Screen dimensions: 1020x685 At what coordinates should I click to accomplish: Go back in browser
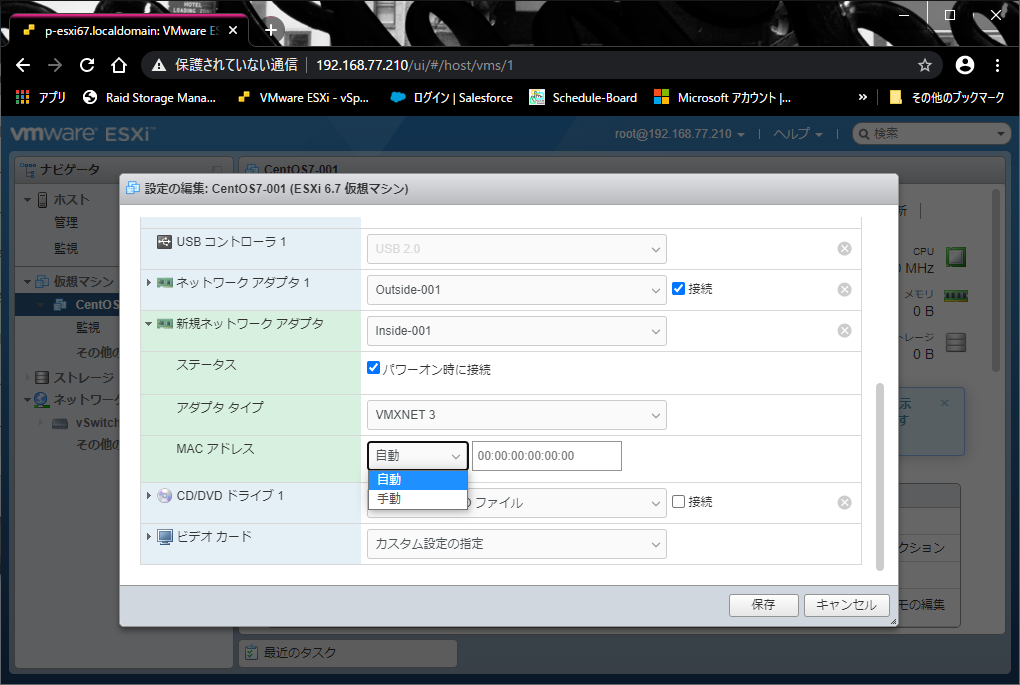coord(23,65)
